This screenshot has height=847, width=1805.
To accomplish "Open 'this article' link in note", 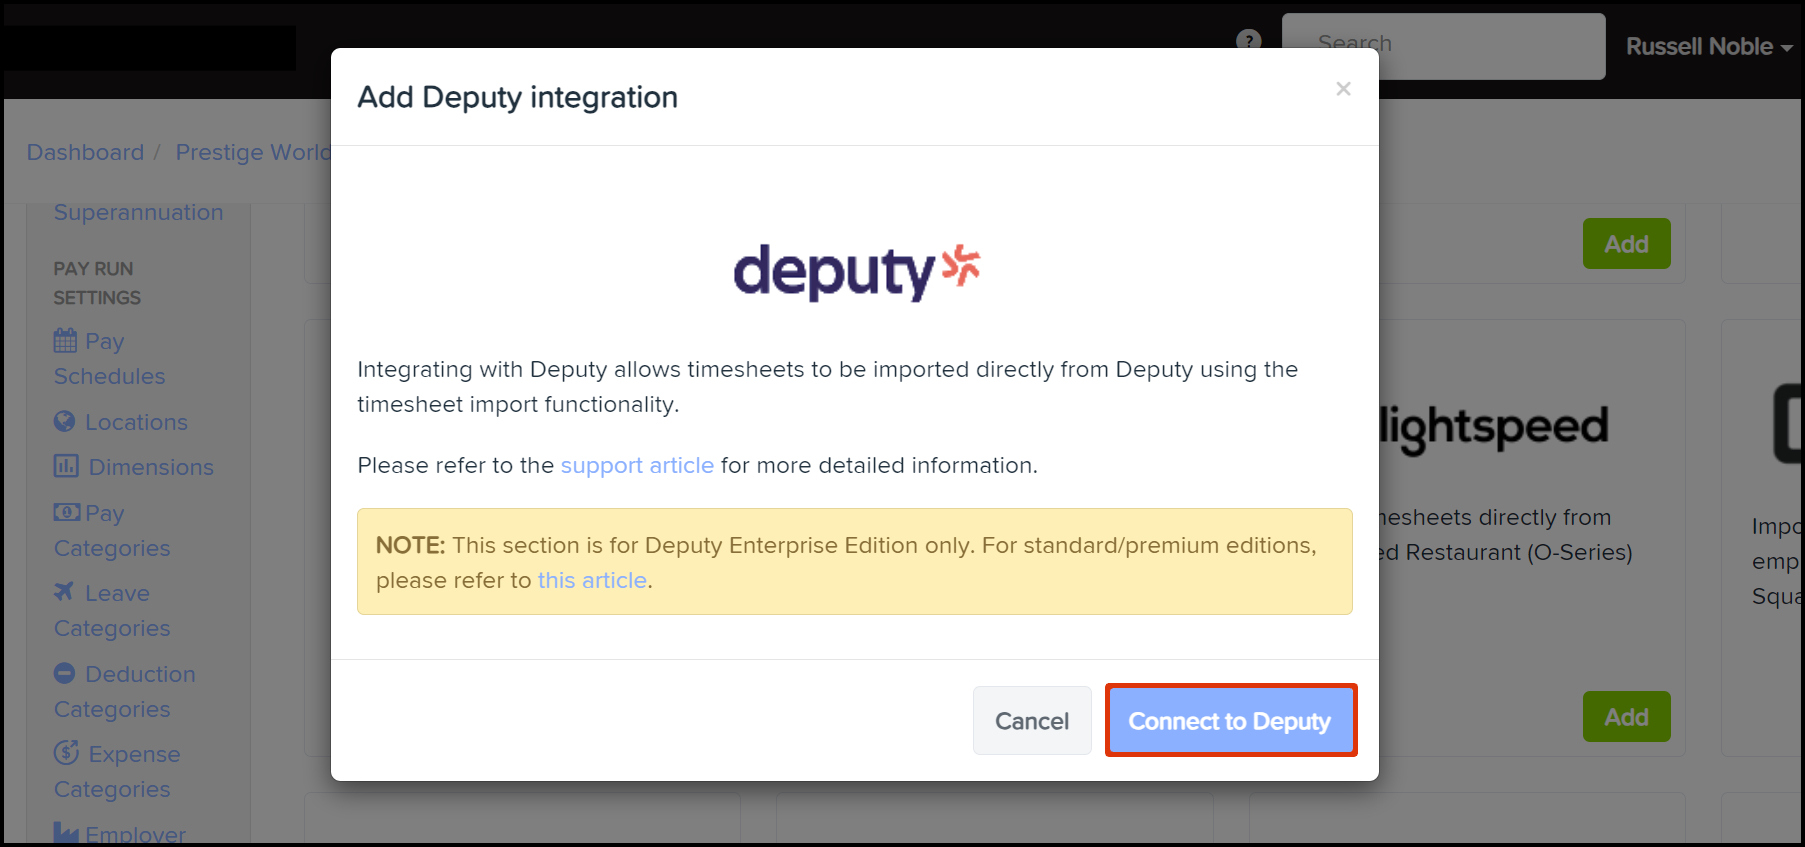I will tap(592, 581).
